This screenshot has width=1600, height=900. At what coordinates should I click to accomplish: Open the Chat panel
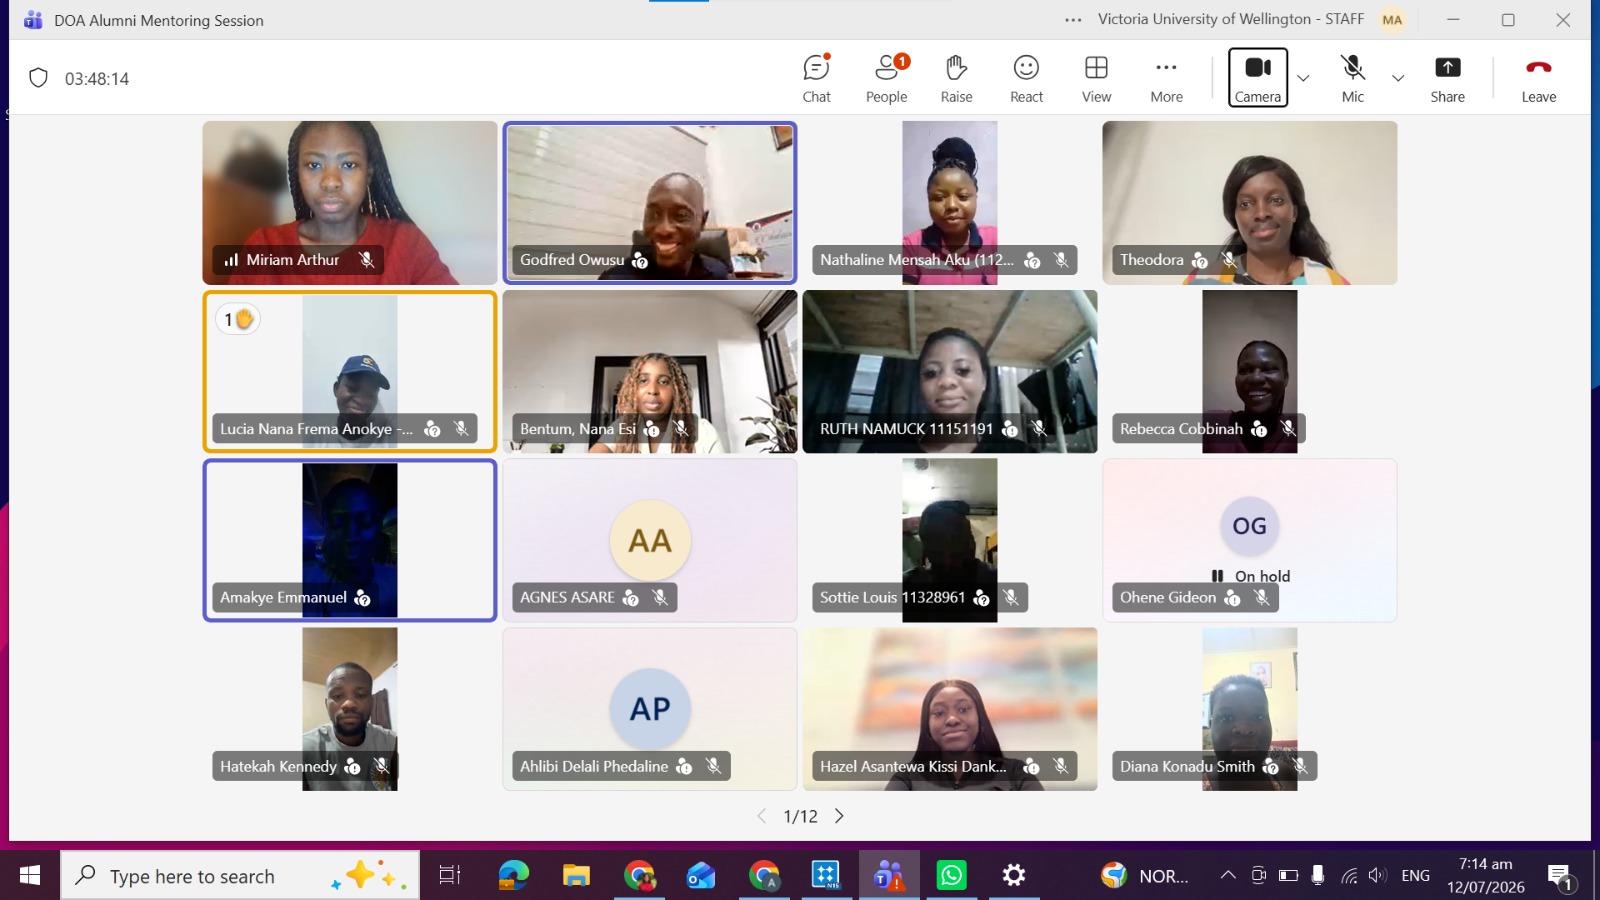[817, 79]
